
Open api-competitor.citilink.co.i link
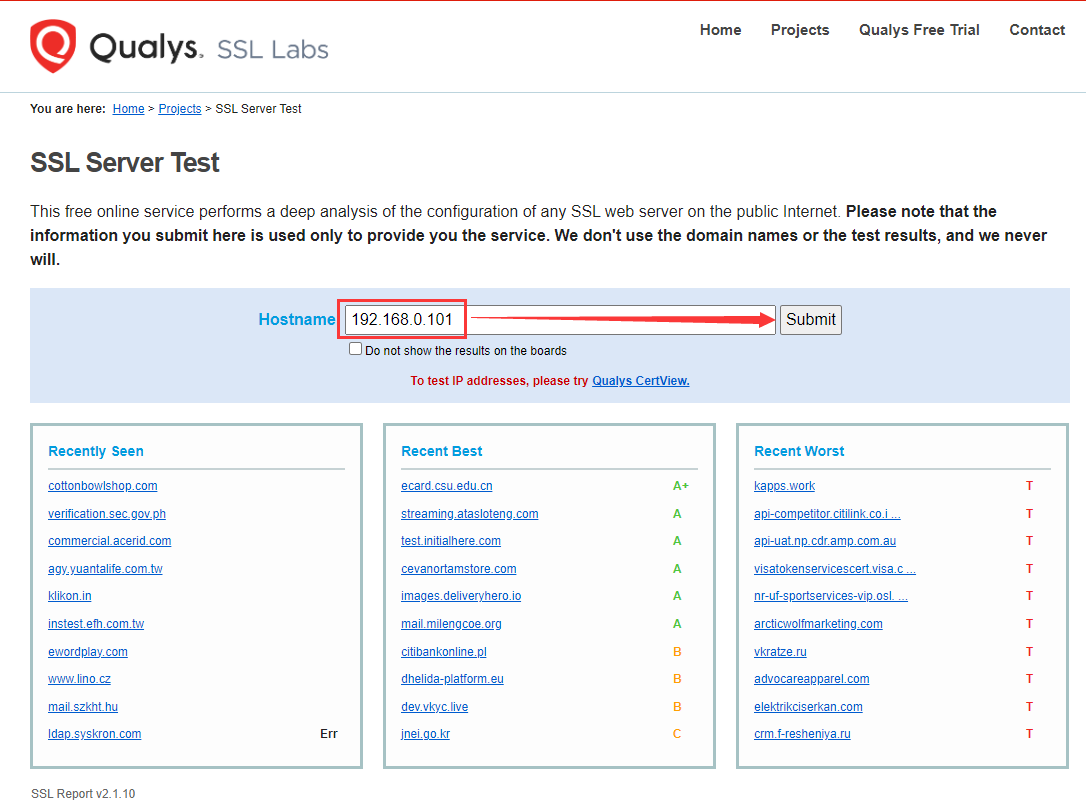point(827,514)
